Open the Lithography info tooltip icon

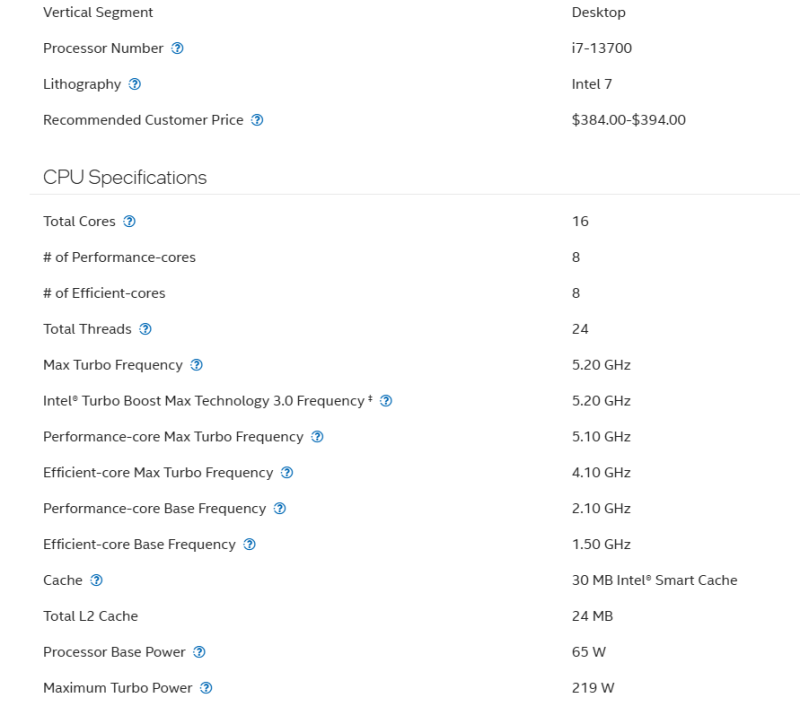click(135, 84)
